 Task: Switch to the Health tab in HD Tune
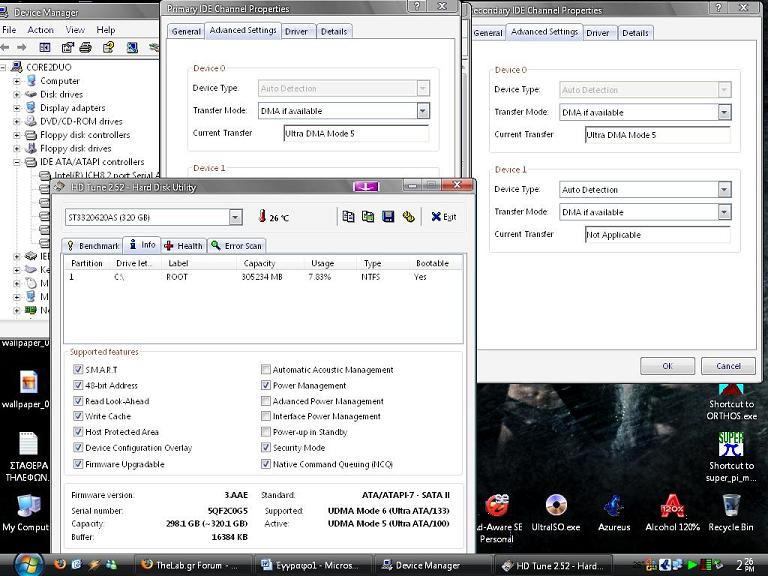pos(183,246)
